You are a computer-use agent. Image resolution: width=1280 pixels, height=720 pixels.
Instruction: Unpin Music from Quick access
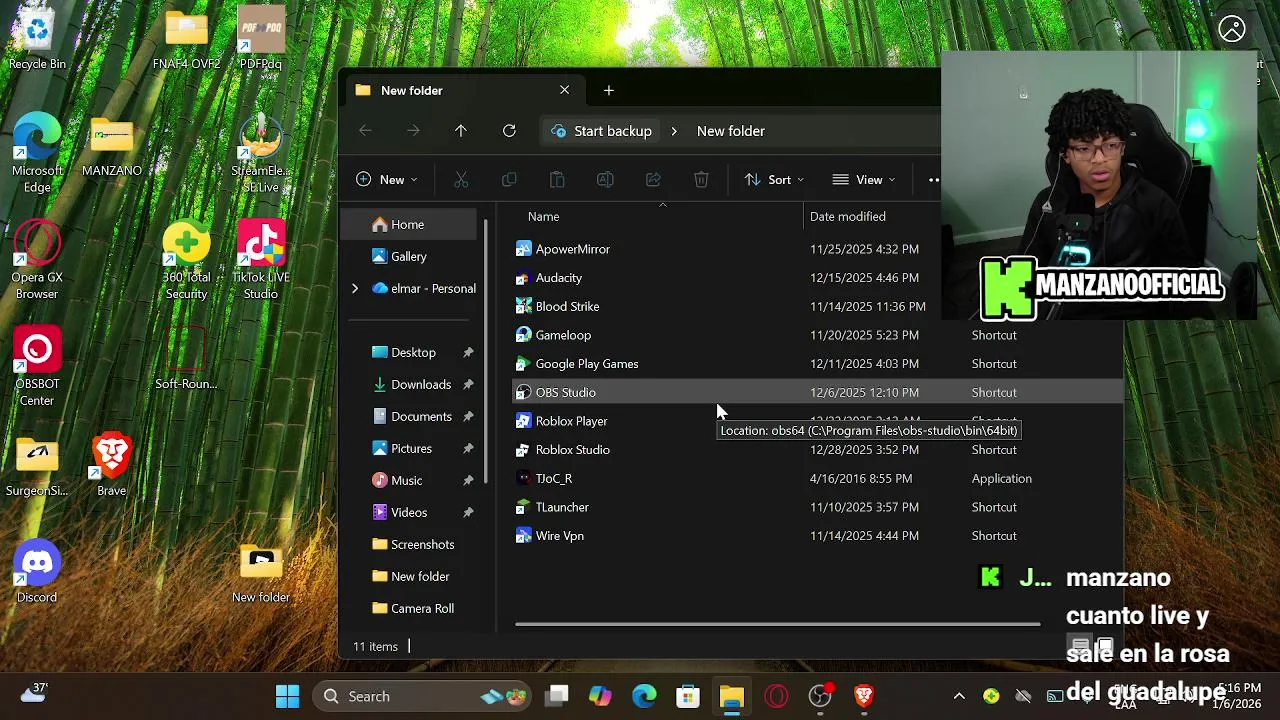pyautogui.click(x=468, y=481)
